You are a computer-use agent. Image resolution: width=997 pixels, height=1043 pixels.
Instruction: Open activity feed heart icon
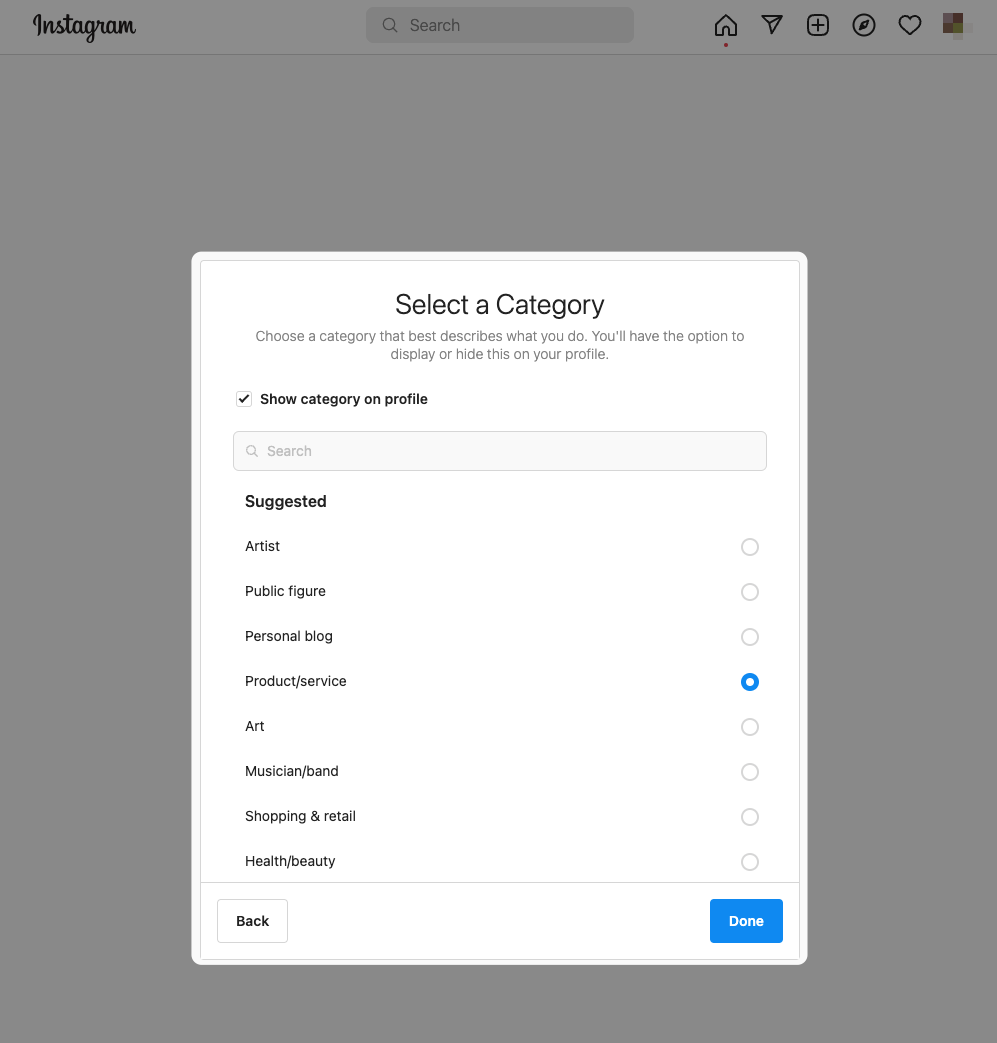[x=910, y=26]
